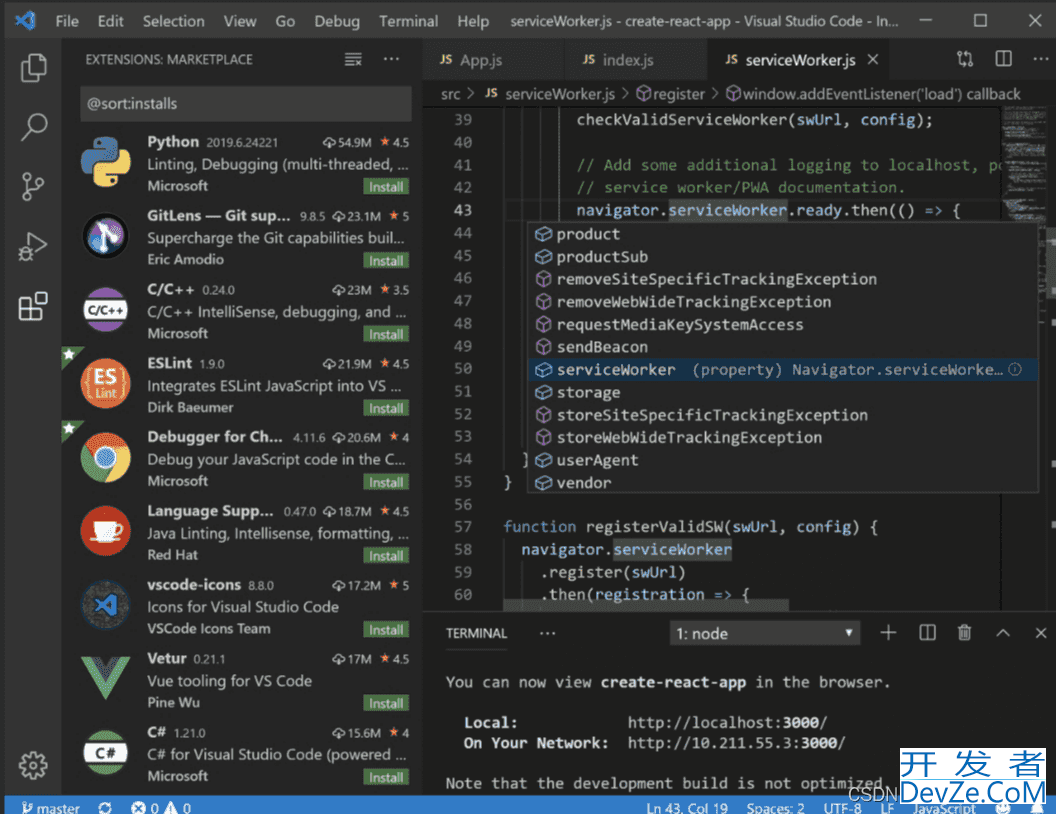Viewport: 1056px width, 814px height.
Task: Click the ESLint extension icon
Action: point(106,383)
